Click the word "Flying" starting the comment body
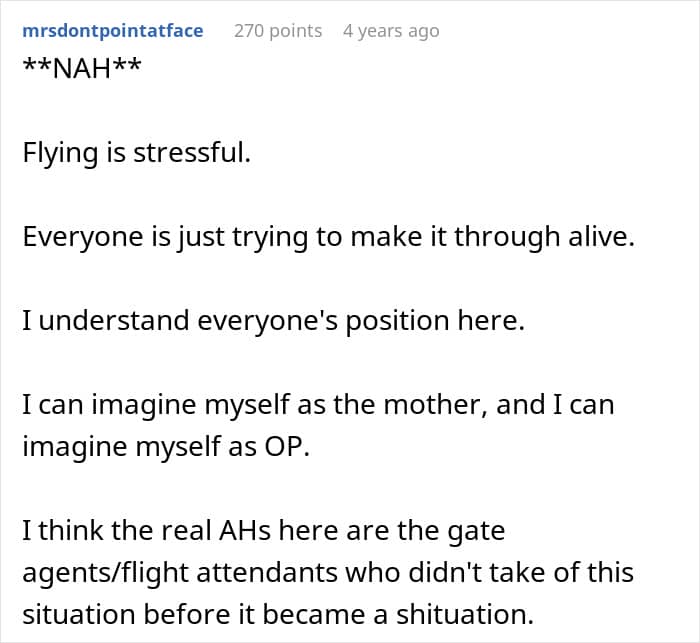Viewport: 700px width, 643px height. pos(60,153)
